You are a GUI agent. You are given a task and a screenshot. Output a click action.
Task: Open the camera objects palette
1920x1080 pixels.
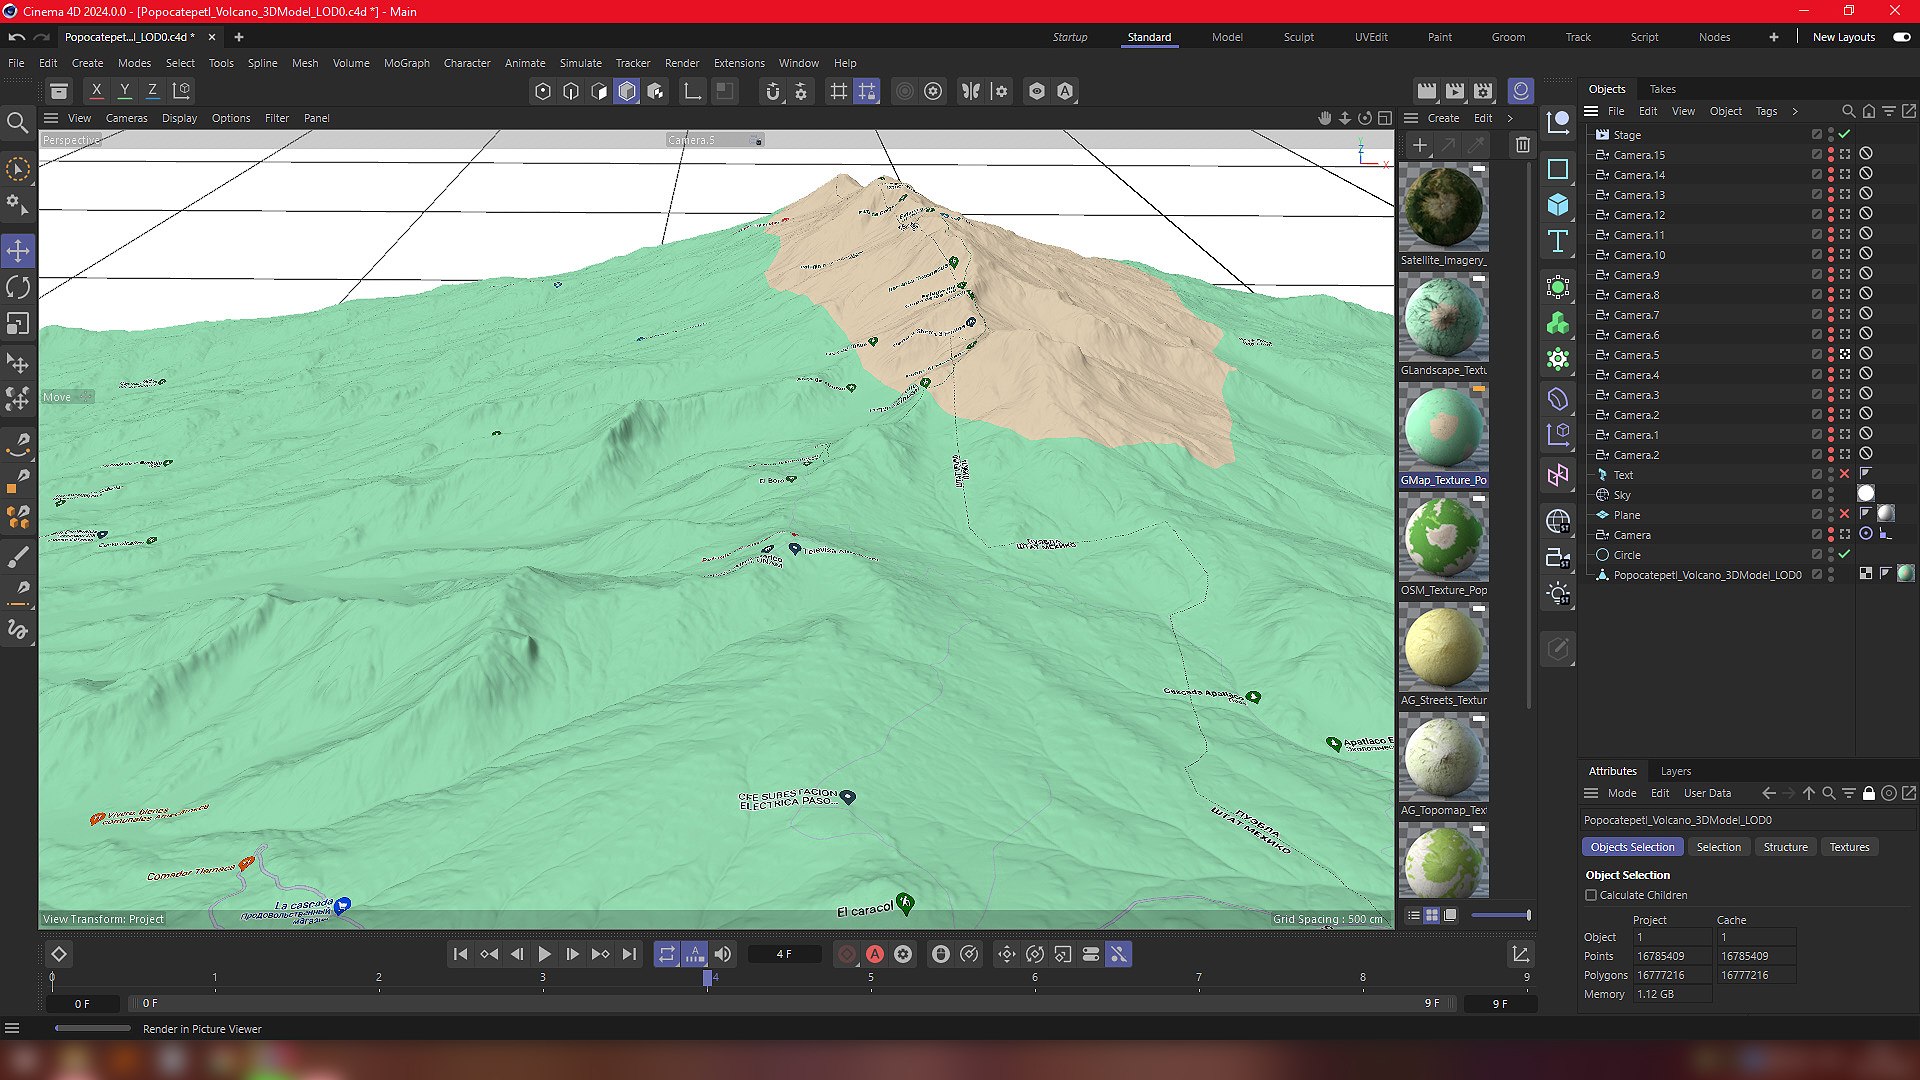pyautogui.click(x=1558, y=557)
